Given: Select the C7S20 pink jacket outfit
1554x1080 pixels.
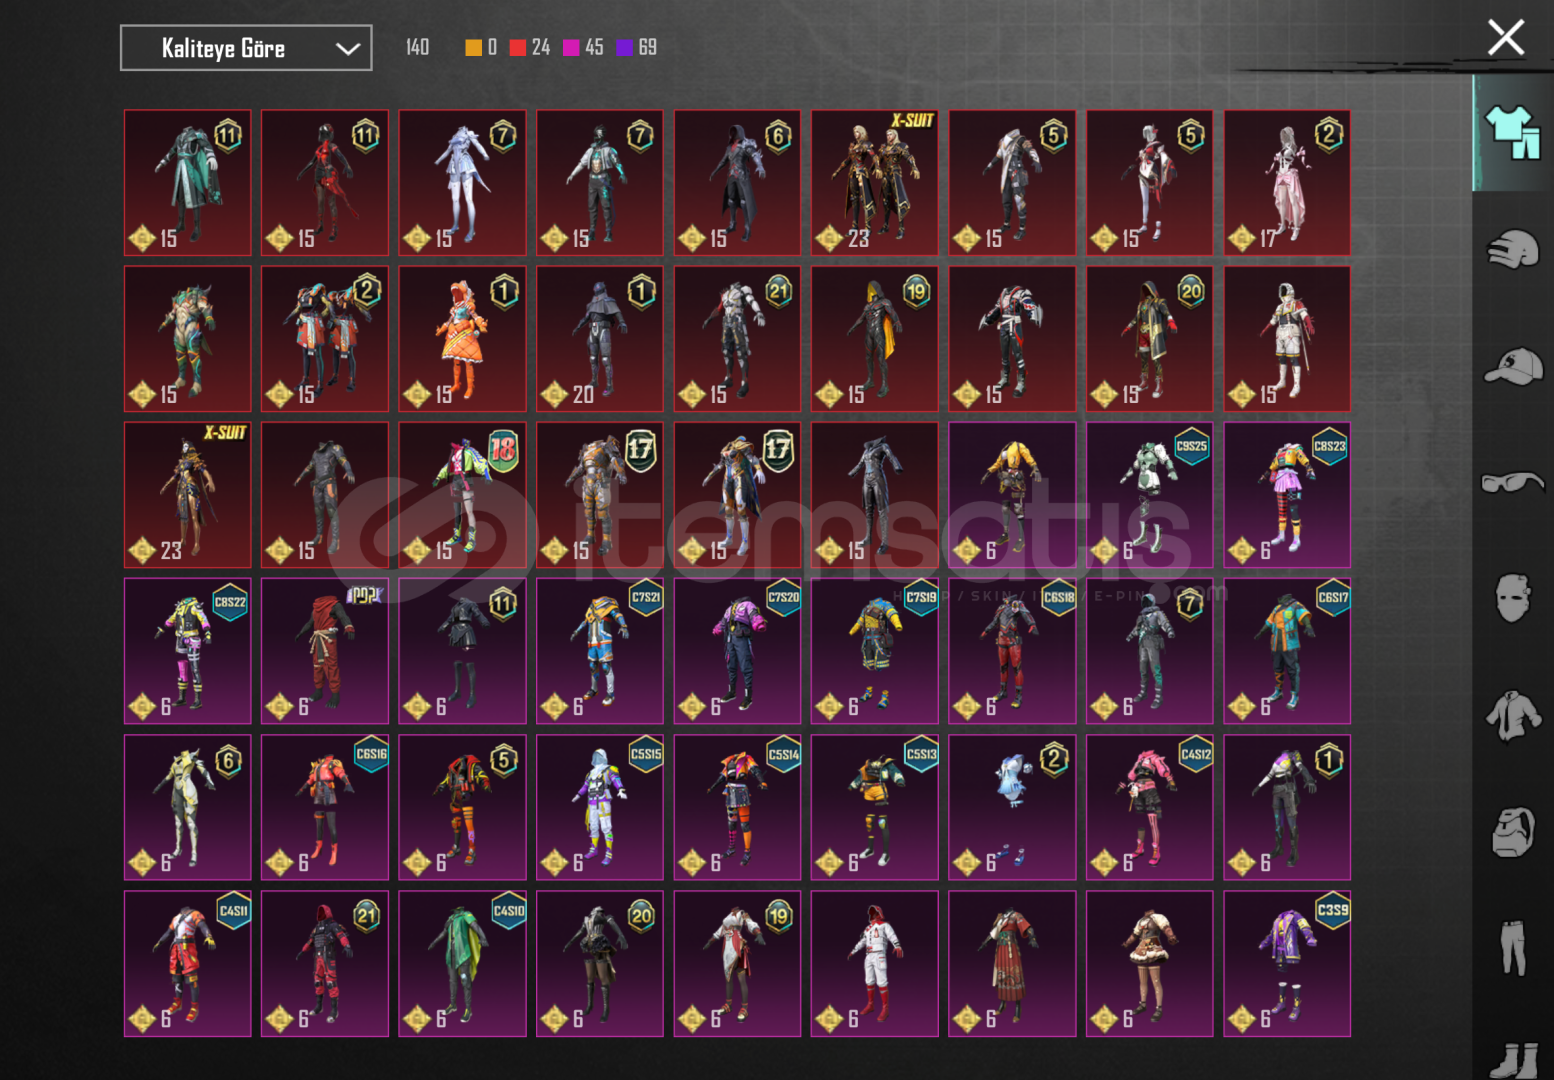Looking at the screenshot, I should [738, 651].
